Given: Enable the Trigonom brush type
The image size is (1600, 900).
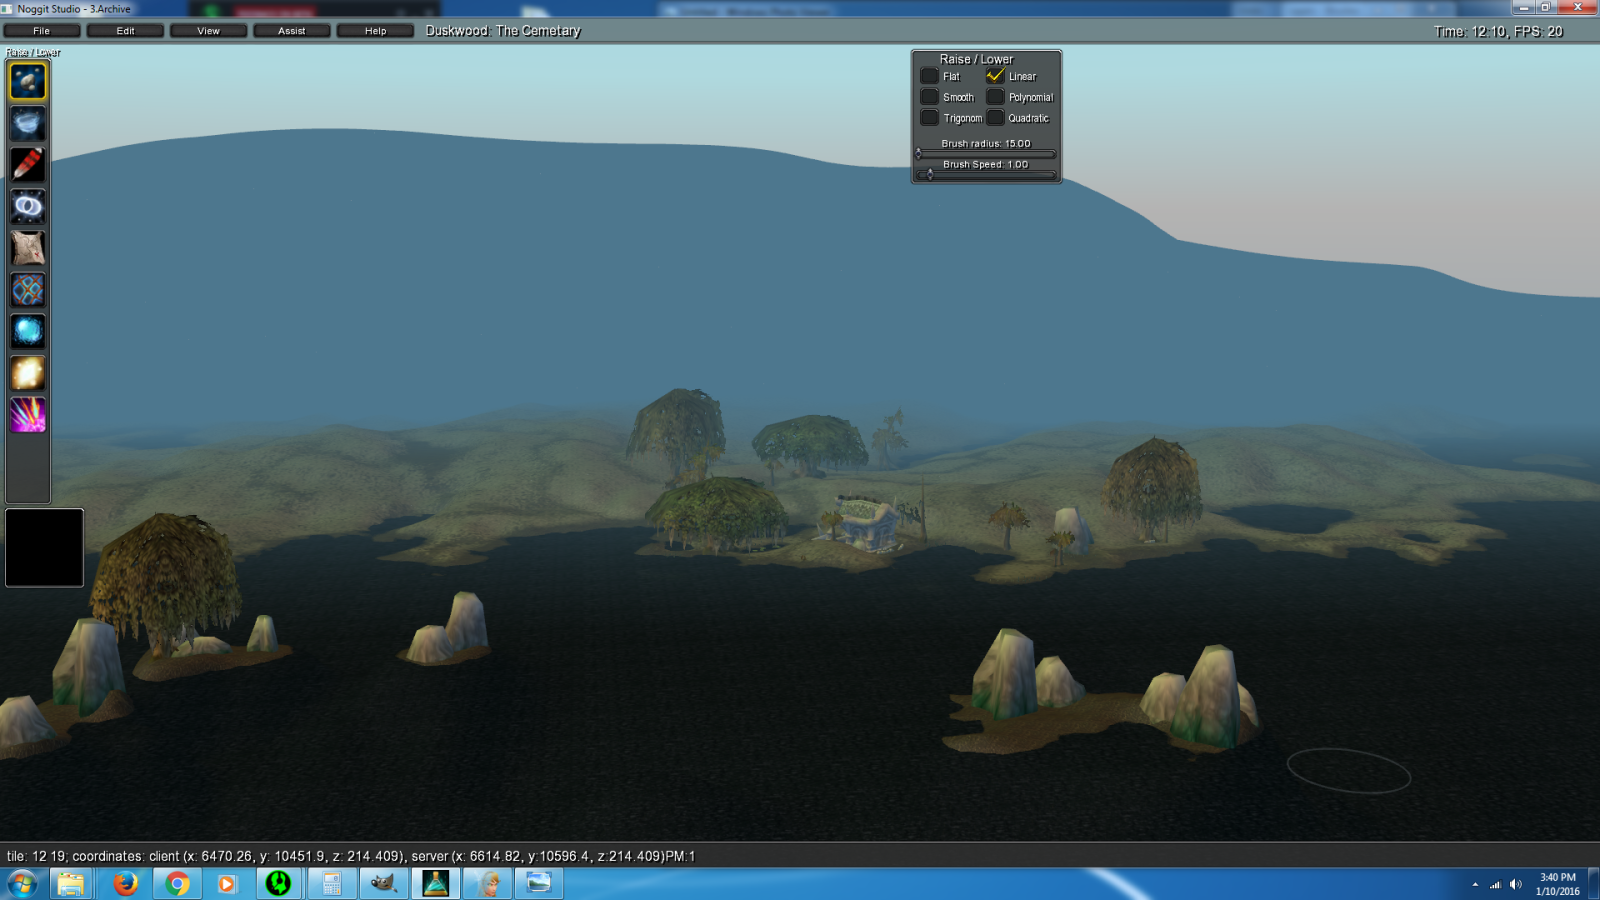Looking at the screenshot, I should click(929, 118).
